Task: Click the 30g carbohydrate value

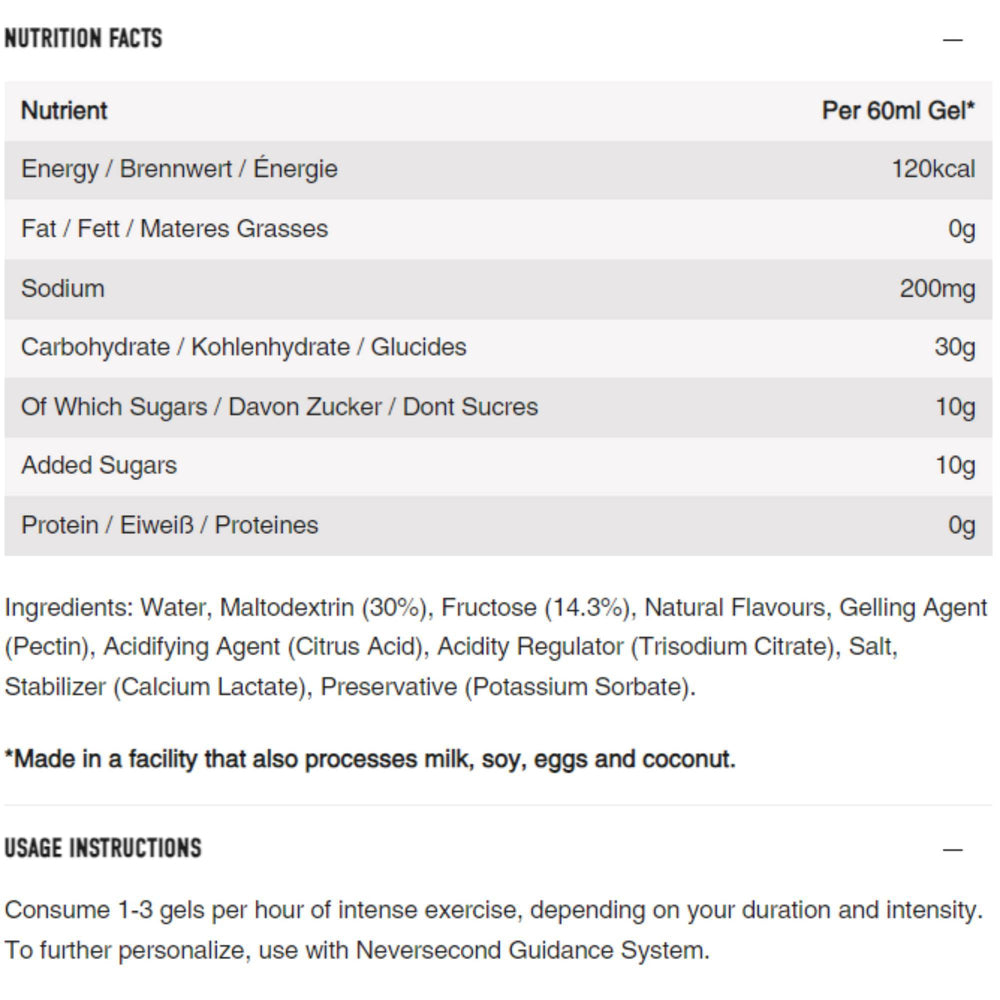Action: point(954,347)
